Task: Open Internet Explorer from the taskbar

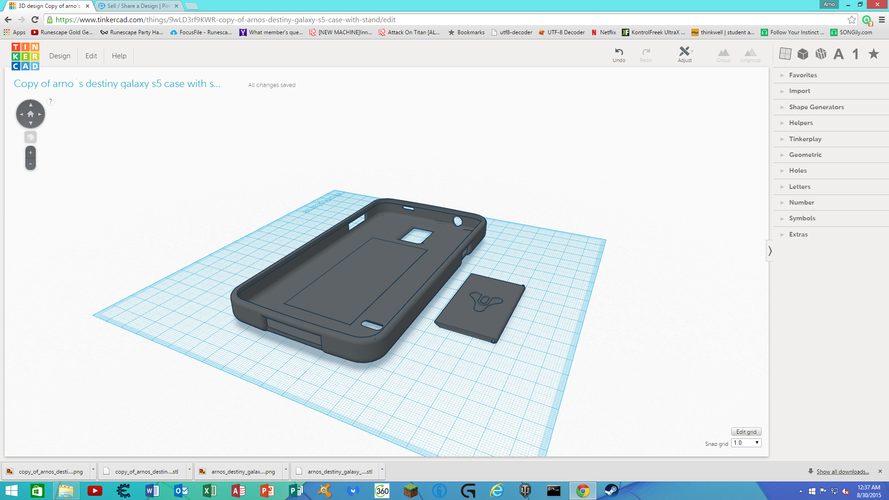Action: [497, 490]
